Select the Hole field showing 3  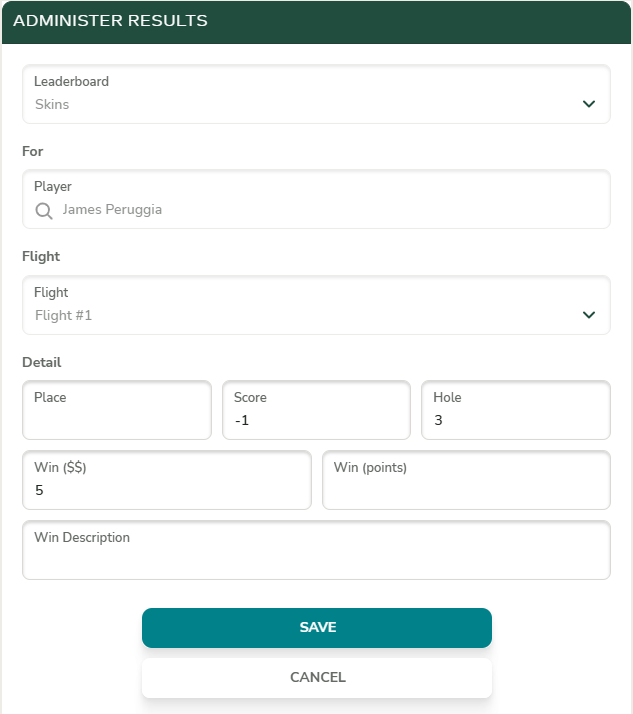pyautogui.click(x=515, y=420)
